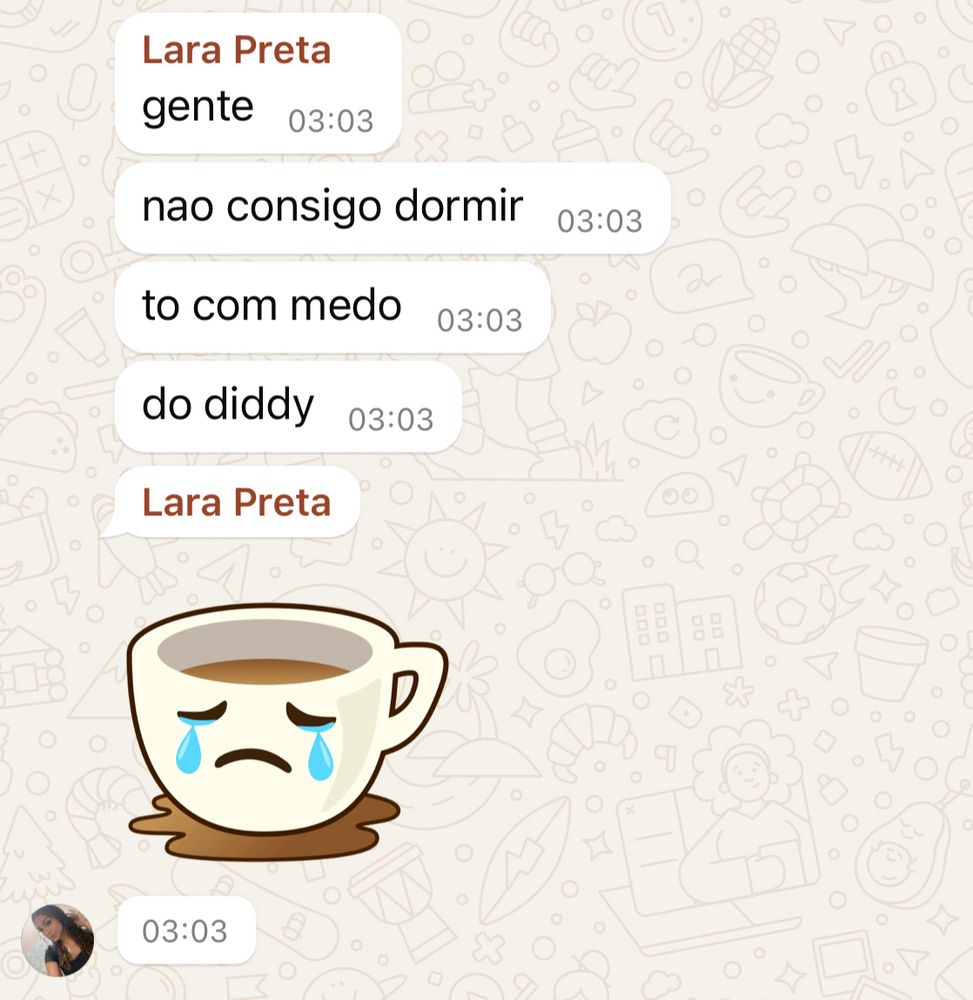This screenshot has height=1000, width=973.
Task: Tap the timestamp beside 'to com medo'
Action: [479, 321]
